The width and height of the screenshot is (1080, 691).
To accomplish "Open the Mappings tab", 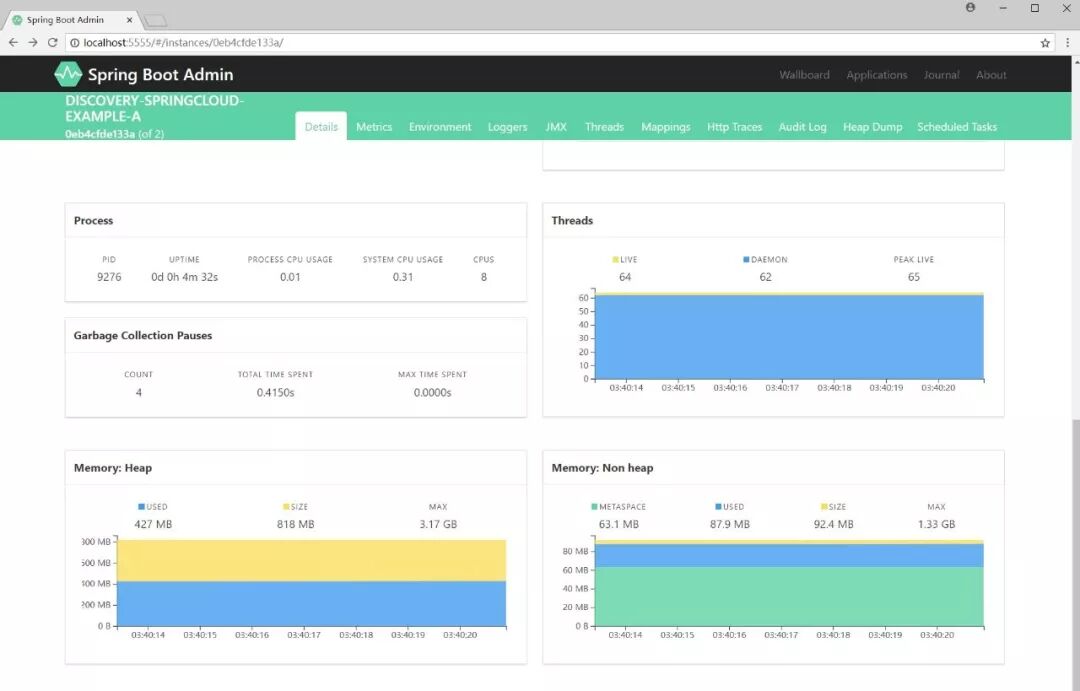I will click(x=665, y=127).
